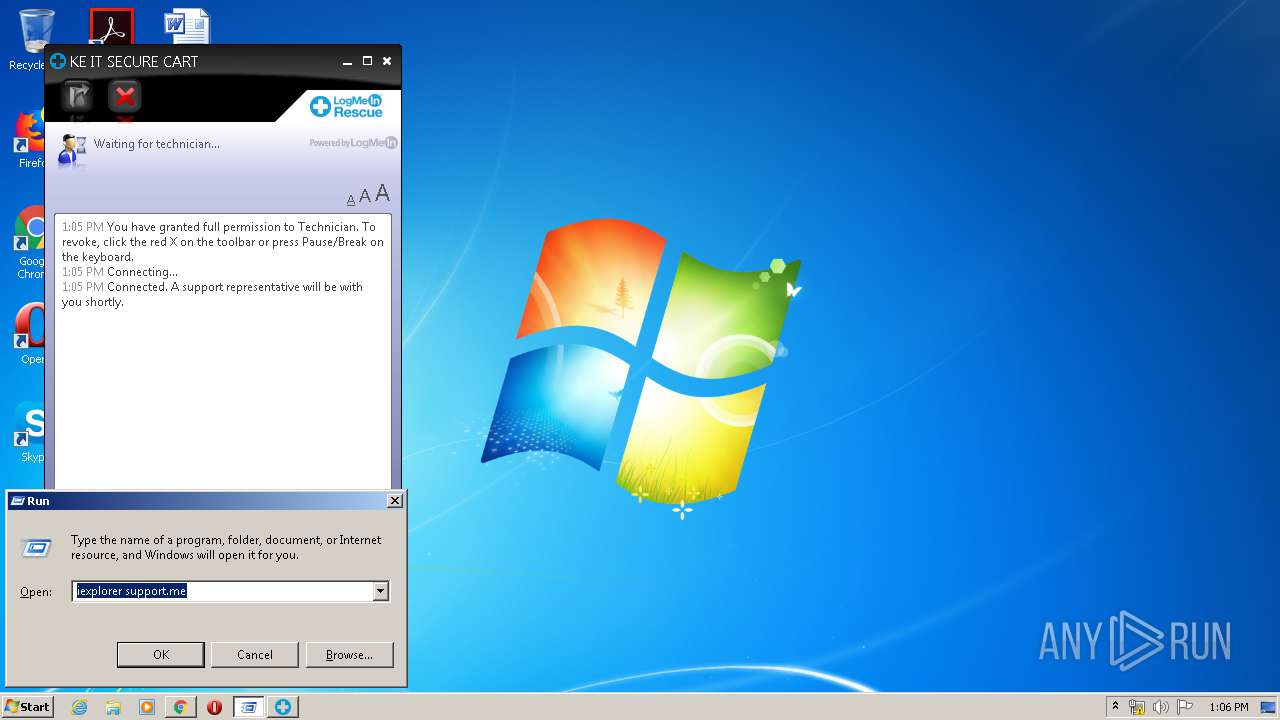This screenshot has width=1280, height=720.
Task: Open Opera from the taskbar
Action: tap(214, 707)
